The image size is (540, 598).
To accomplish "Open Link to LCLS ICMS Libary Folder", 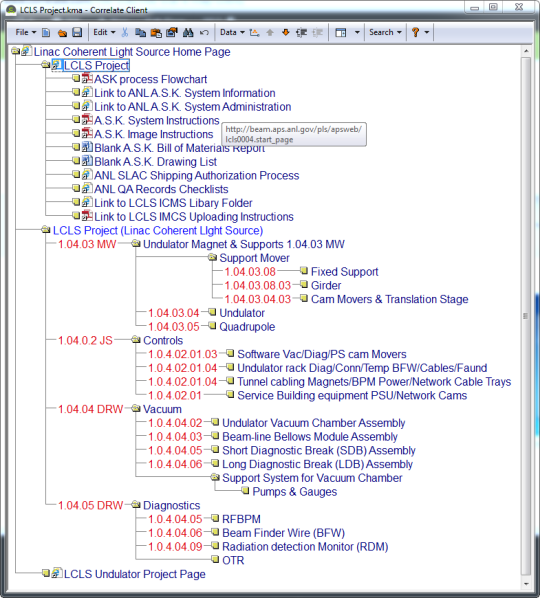I will [x=173, y=203].
